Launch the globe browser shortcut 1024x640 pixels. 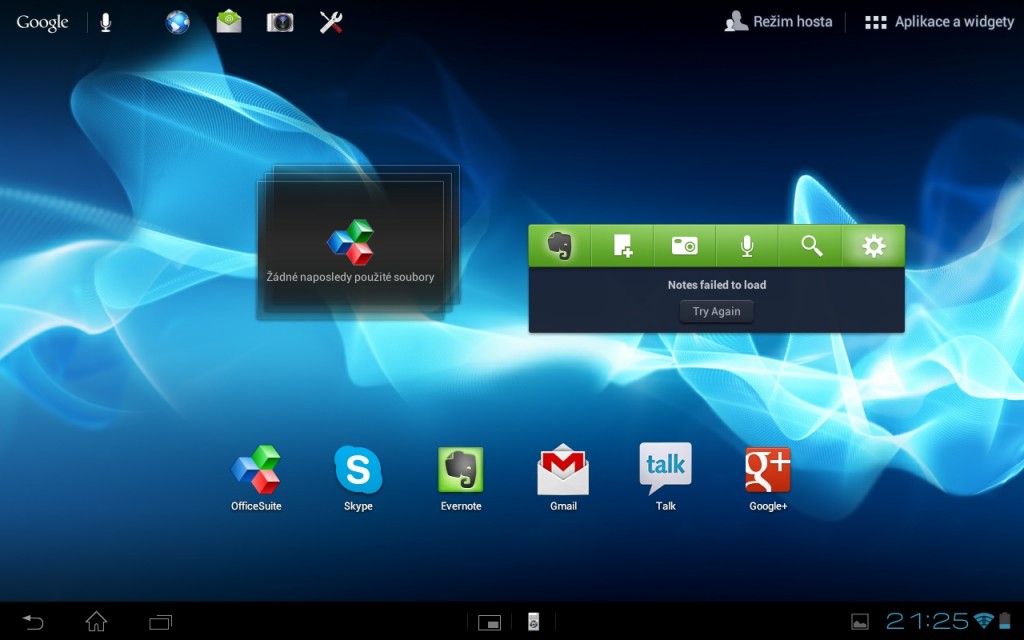pos(177,22)
